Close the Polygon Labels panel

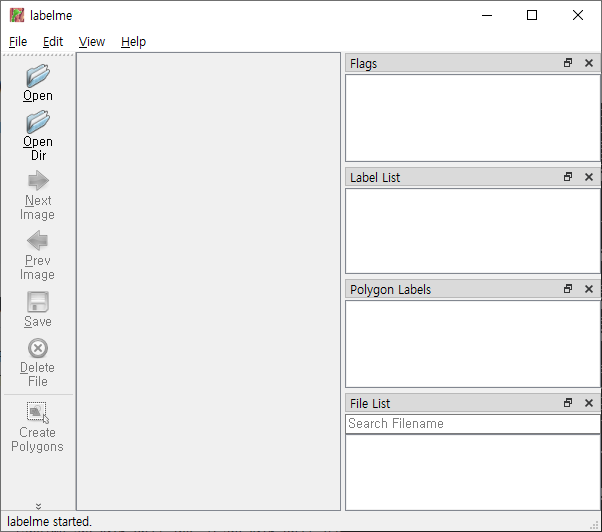click(x=589, y=289)
